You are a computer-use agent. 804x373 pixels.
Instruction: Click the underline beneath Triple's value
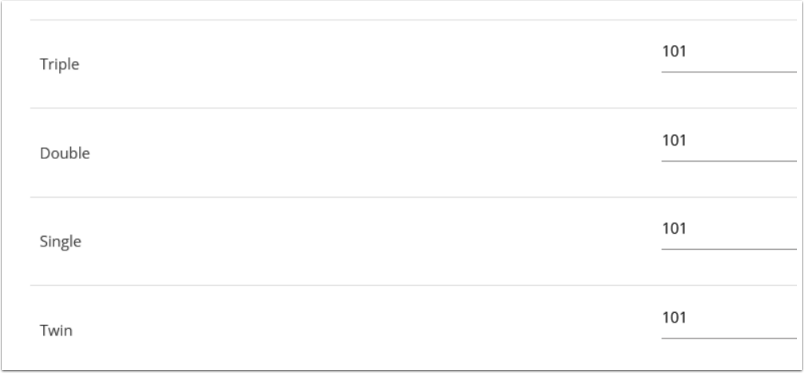click(x=729, y=72)
